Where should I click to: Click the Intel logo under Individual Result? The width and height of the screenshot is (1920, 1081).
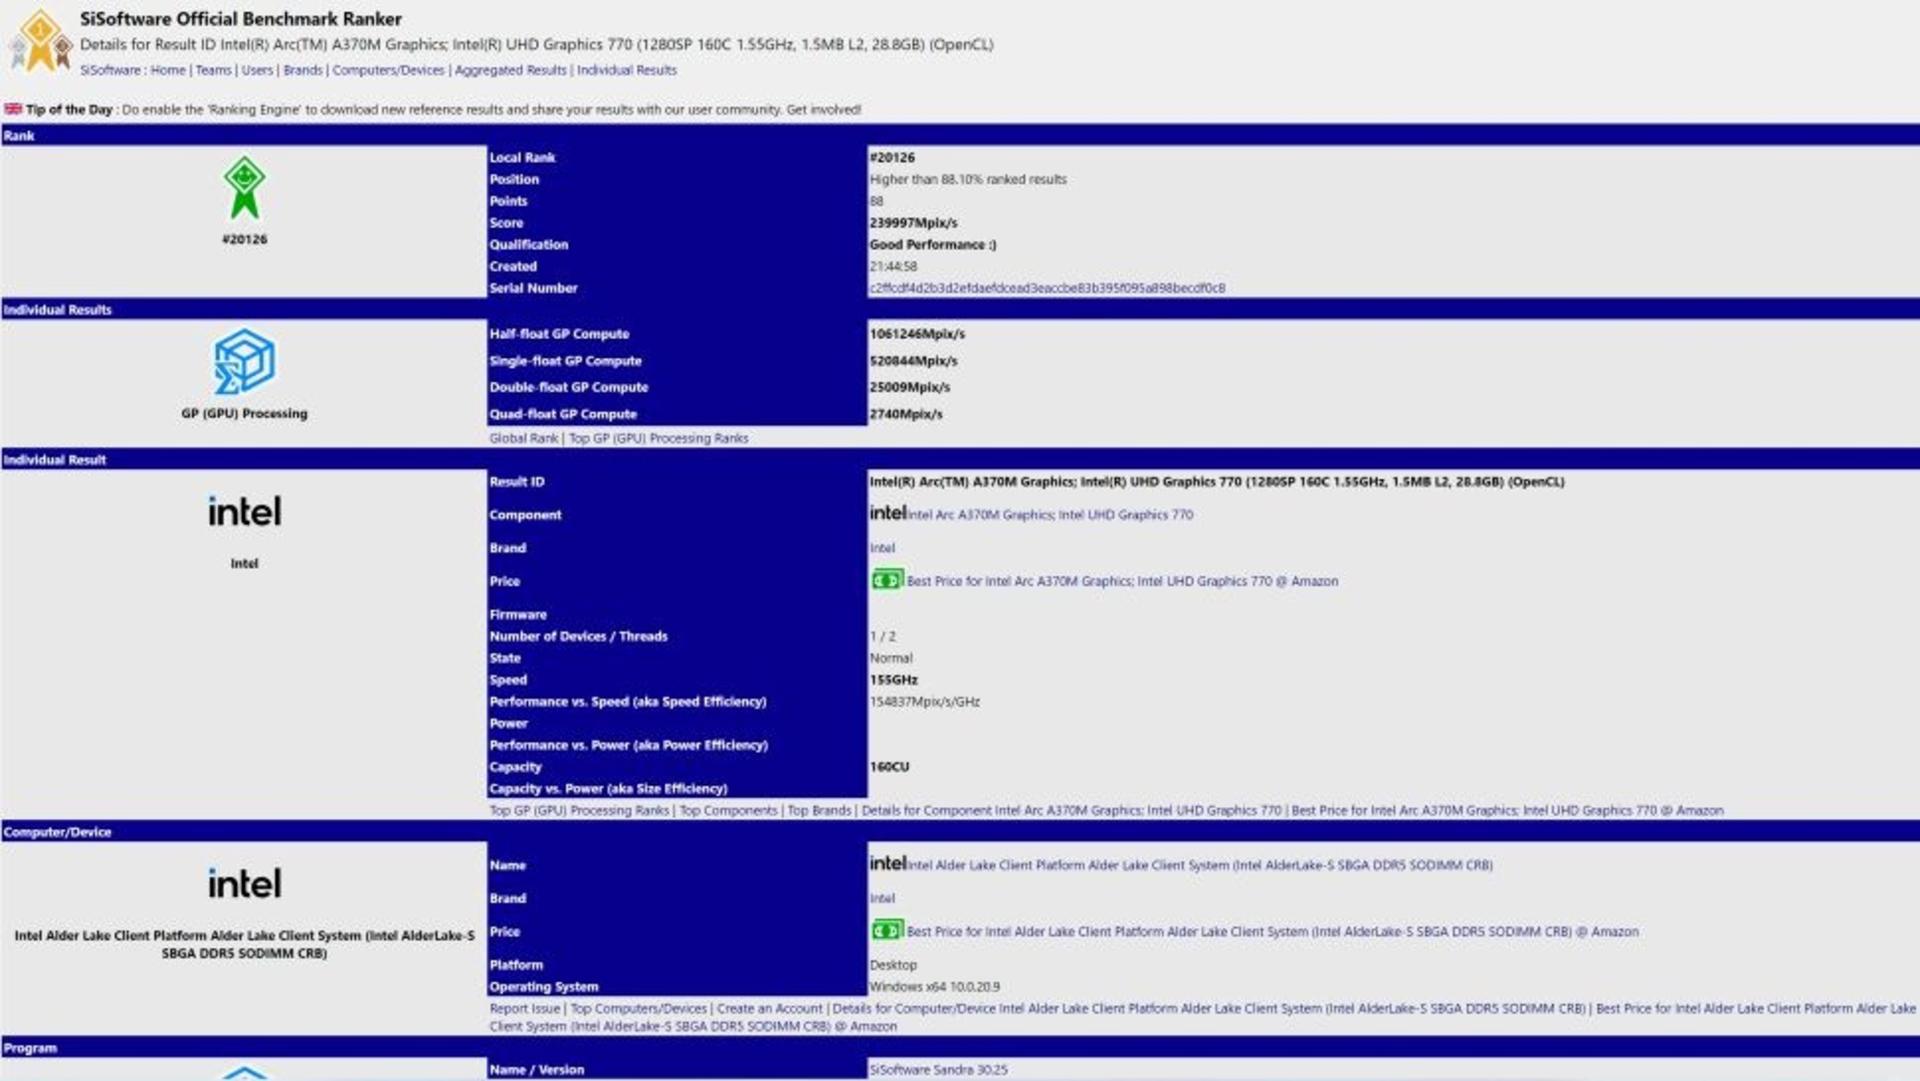244,511
